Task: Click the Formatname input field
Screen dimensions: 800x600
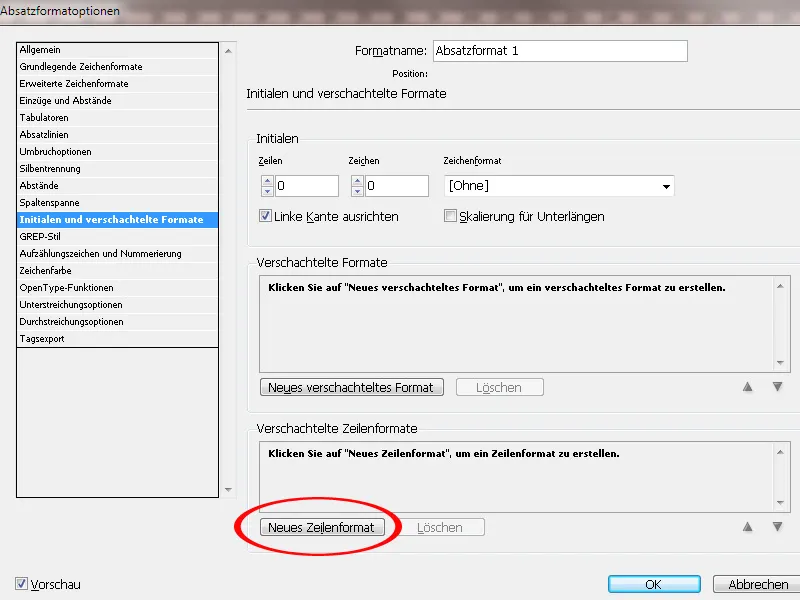Action: click(560, 51)
